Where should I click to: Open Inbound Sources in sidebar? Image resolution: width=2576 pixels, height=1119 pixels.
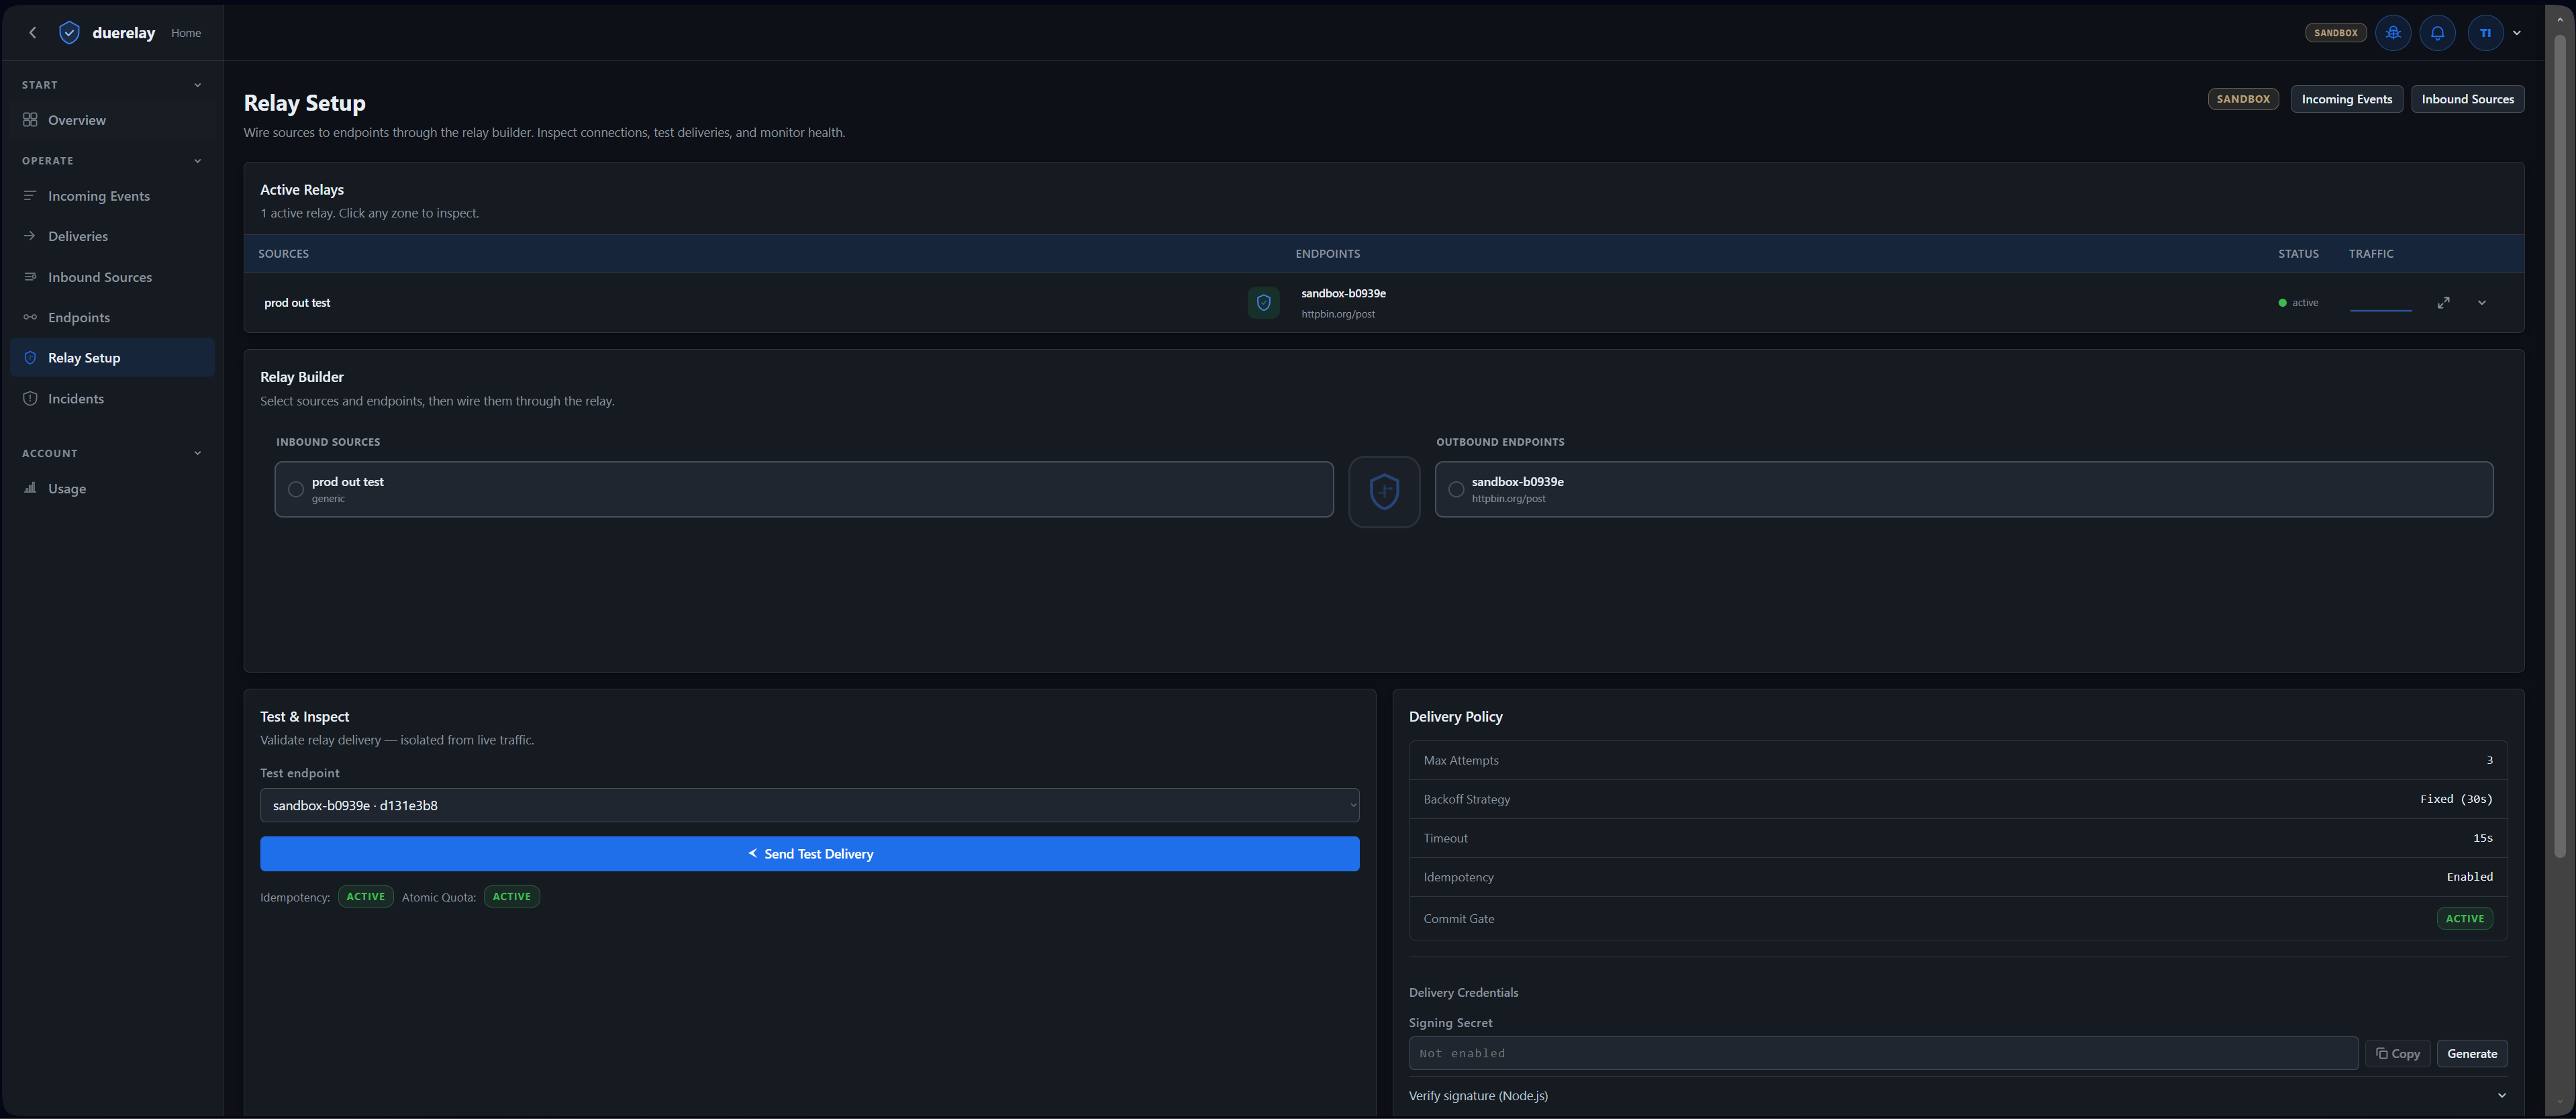(x=112, y=277)
